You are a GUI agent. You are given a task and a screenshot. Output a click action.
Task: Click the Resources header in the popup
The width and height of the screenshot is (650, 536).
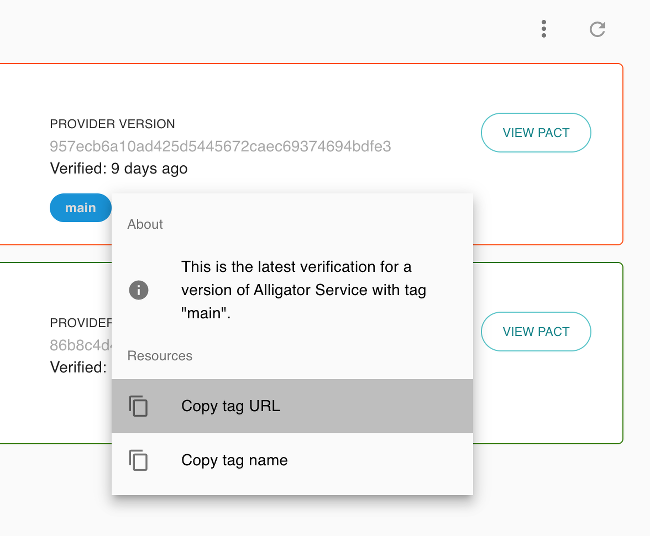(159, 355)
